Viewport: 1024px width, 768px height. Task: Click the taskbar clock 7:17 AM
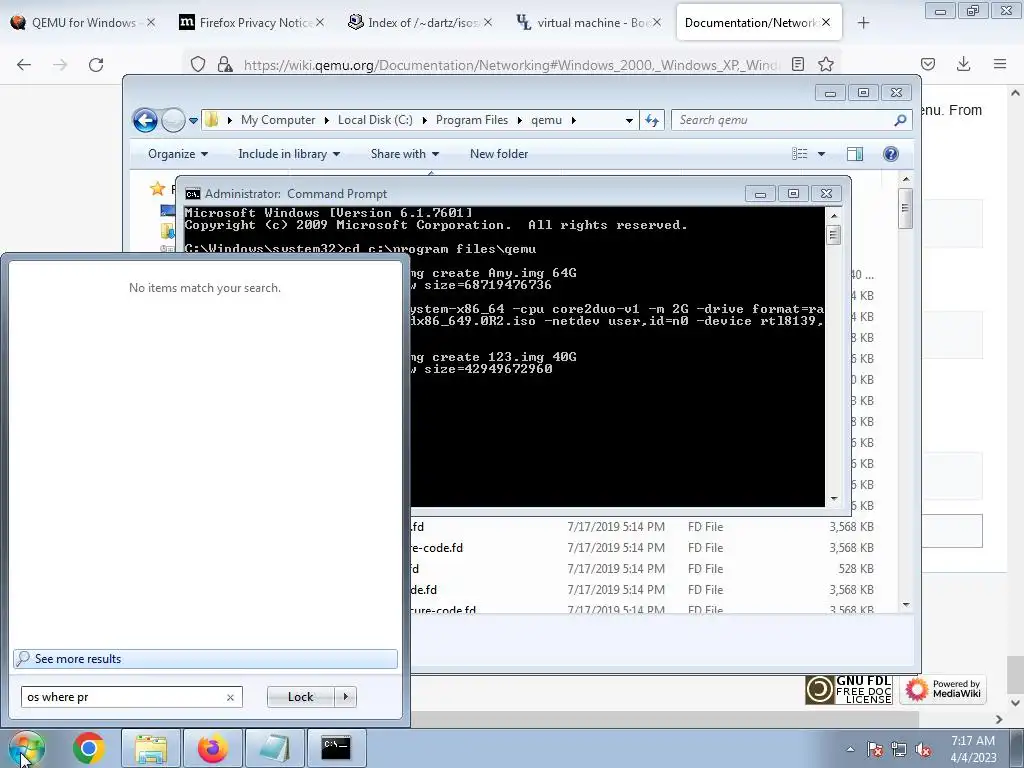tap(973, 749)
